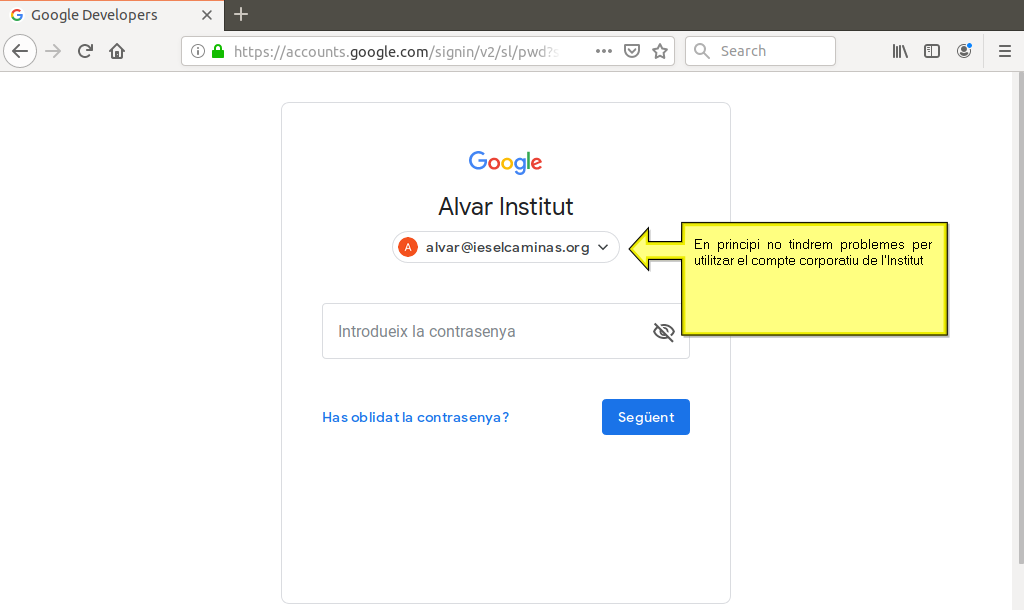Click the Introdueix la contrasenya field
The width and height of the screenshot is (1024, 610).
pyautogui.click(x=505, y=331)
